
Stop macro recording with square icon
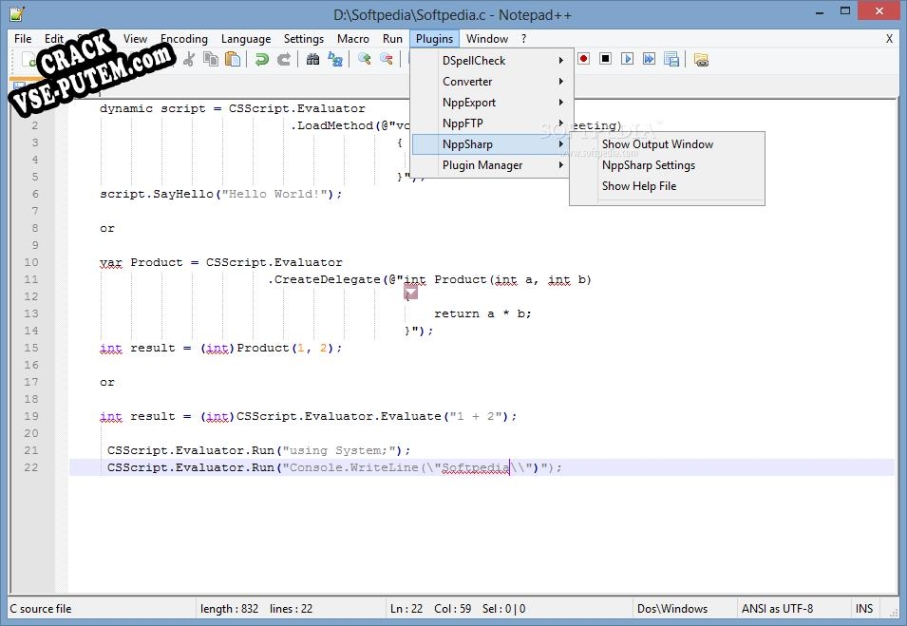pos(605,59)
